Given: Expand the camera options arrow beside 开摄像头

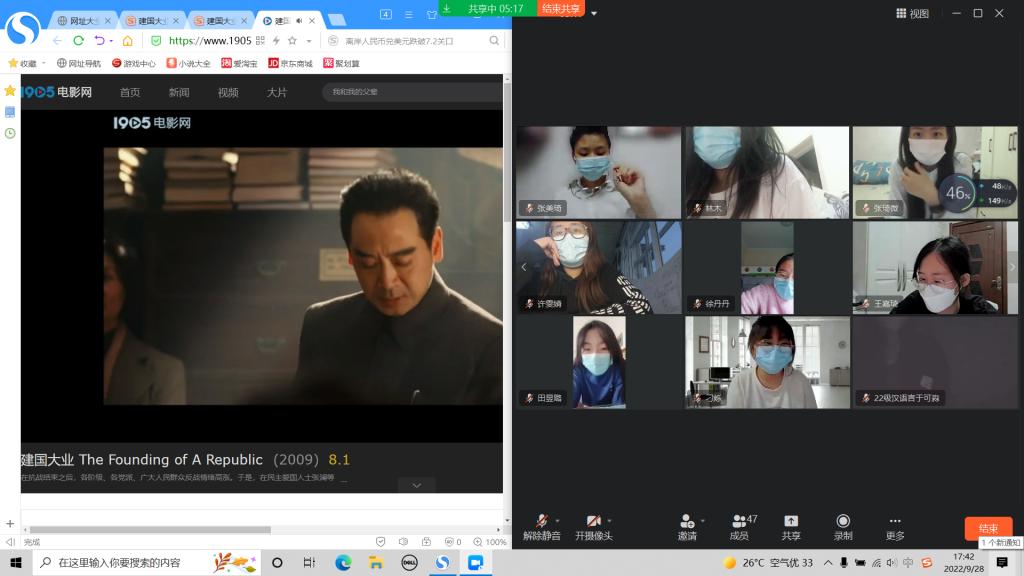Looking at the screenshot, I should point(609,520).
